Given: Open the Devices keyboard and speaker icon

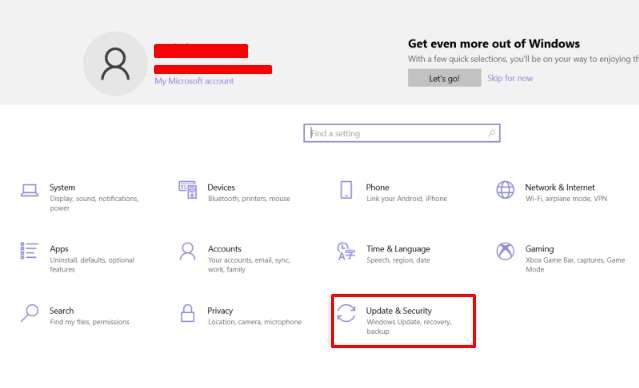Looking at the screenshot, I should click(x=187, y=190).
